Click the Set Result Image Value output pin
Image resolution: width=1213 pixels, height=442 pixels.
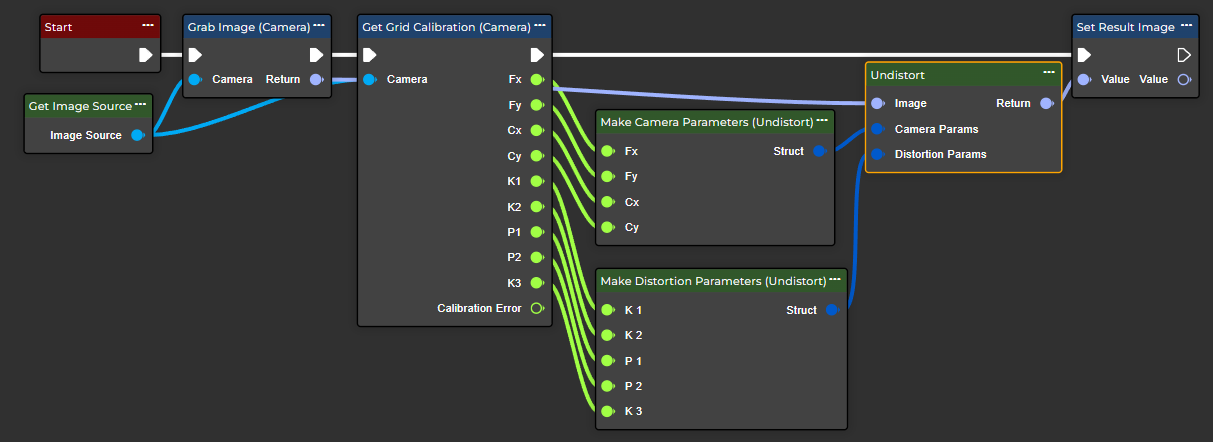pyautogui.click(x=1184, y=79)
